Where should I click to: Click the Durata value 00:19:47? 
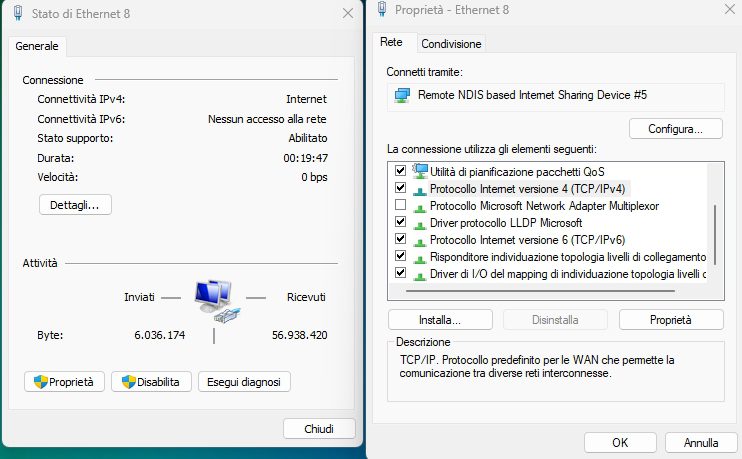[x=306, y=158]
